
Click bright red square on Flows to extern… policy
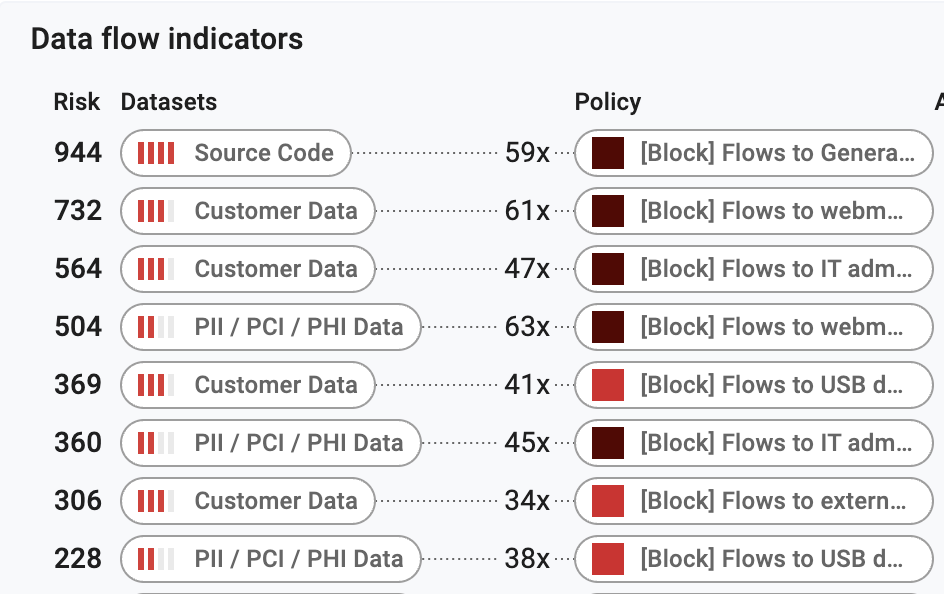point(608,501)
